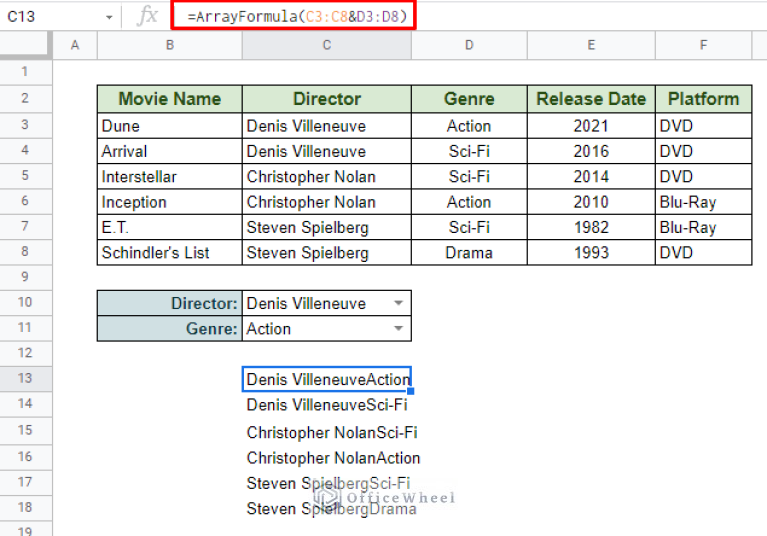Select the row 13 header
The height and width of the screenshot is (536, 767).
tap(25, 379)
